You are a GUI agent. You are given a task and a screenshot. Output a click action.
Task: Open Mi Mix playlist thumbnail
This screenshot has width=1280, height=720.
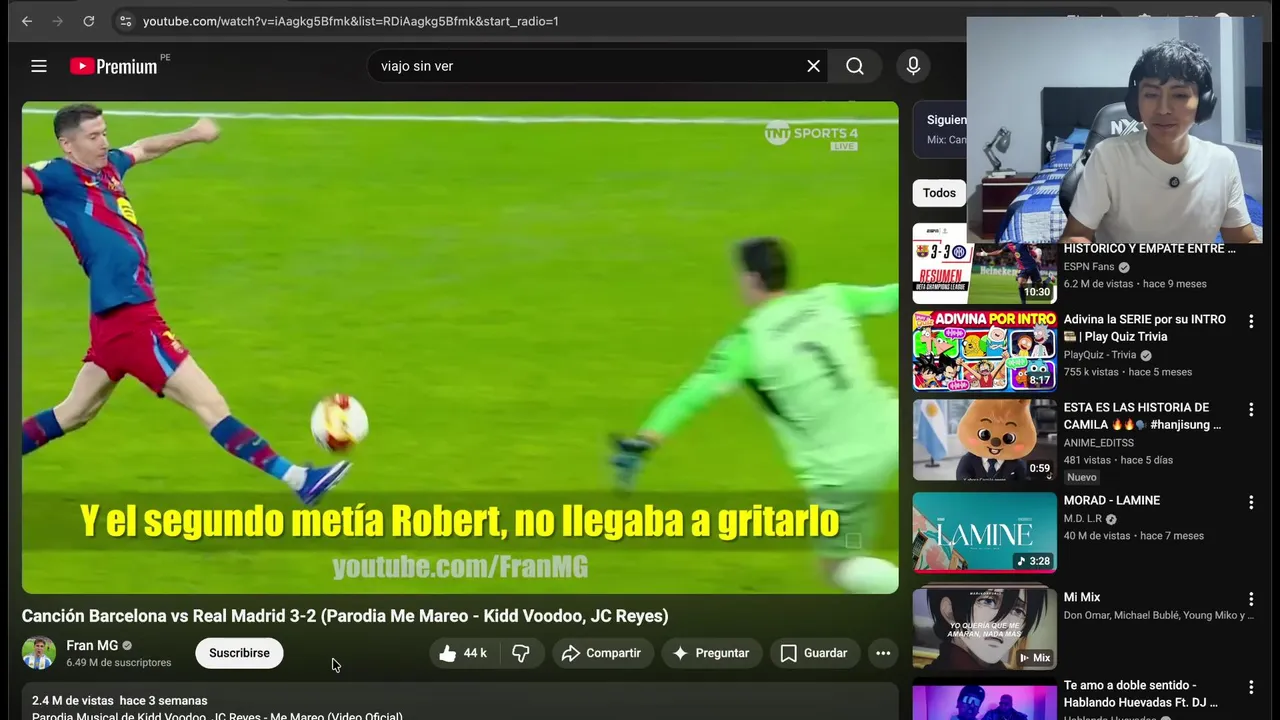coord(984,629)
